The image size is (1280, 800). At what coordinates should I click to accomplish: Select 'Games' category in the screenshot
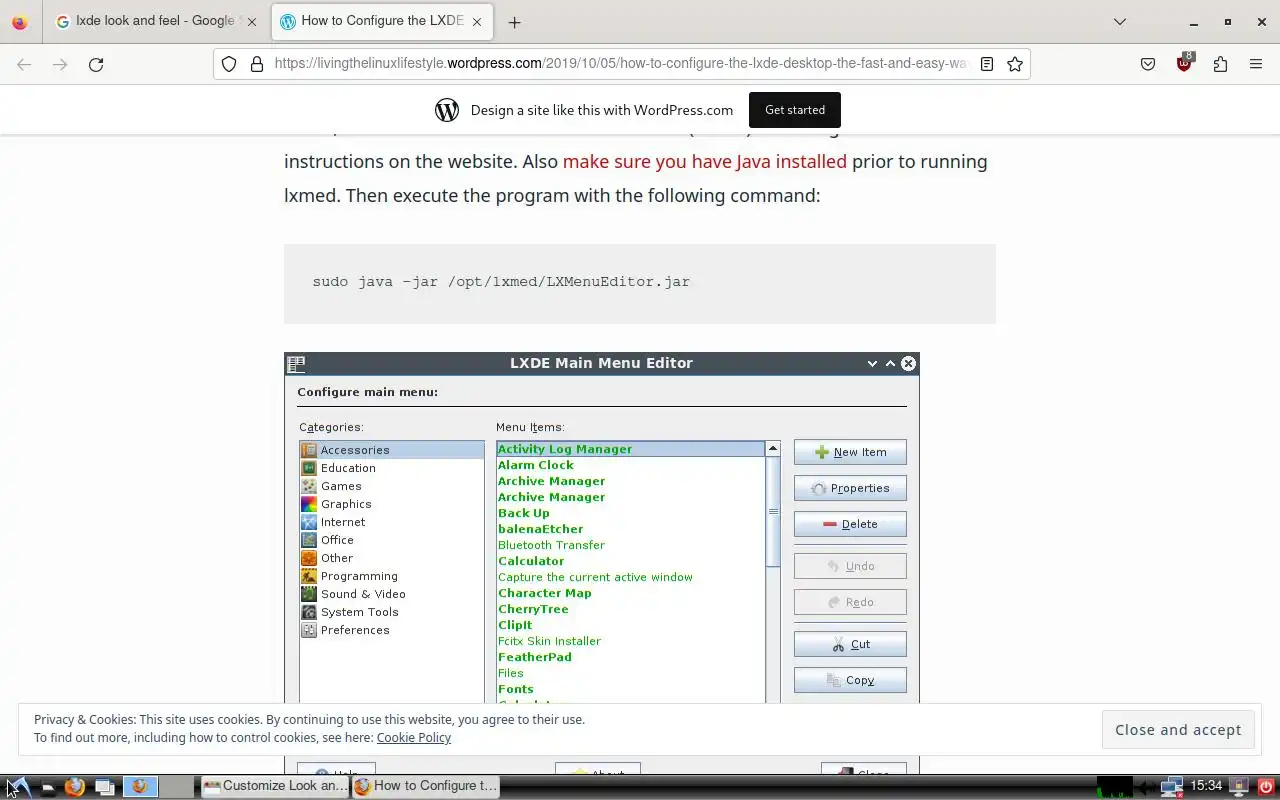tap(392, 486)
